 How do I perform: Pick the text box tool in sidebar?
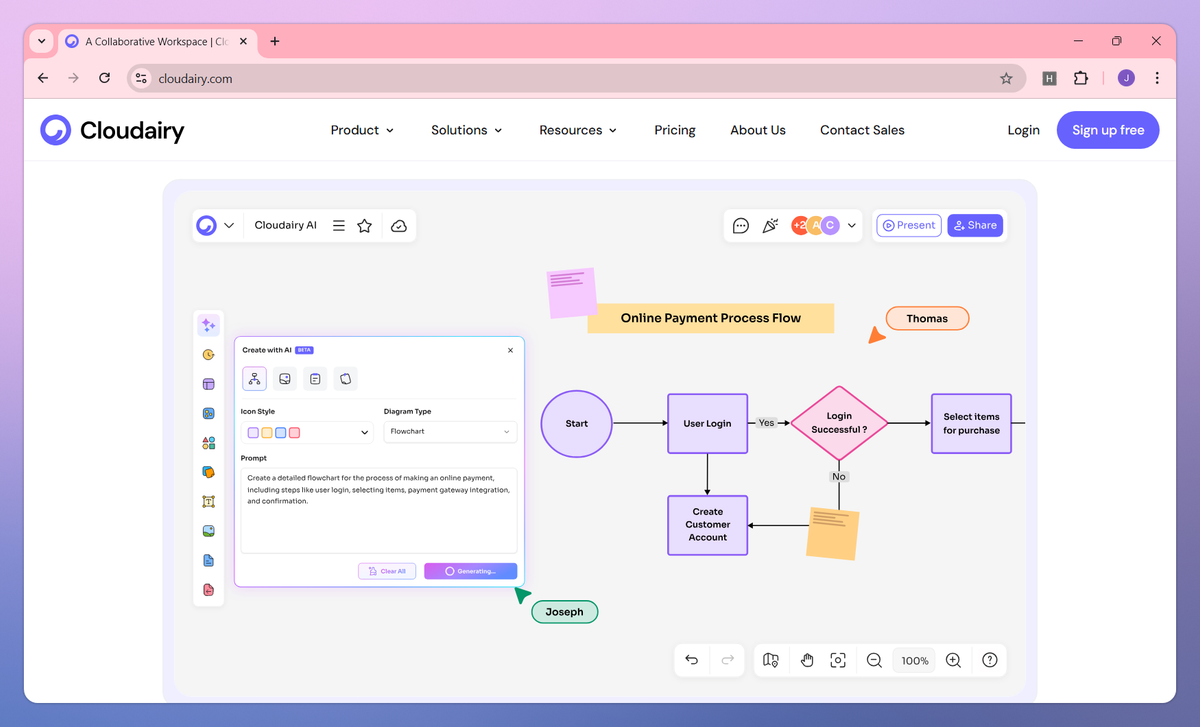[x=208, y=502]
